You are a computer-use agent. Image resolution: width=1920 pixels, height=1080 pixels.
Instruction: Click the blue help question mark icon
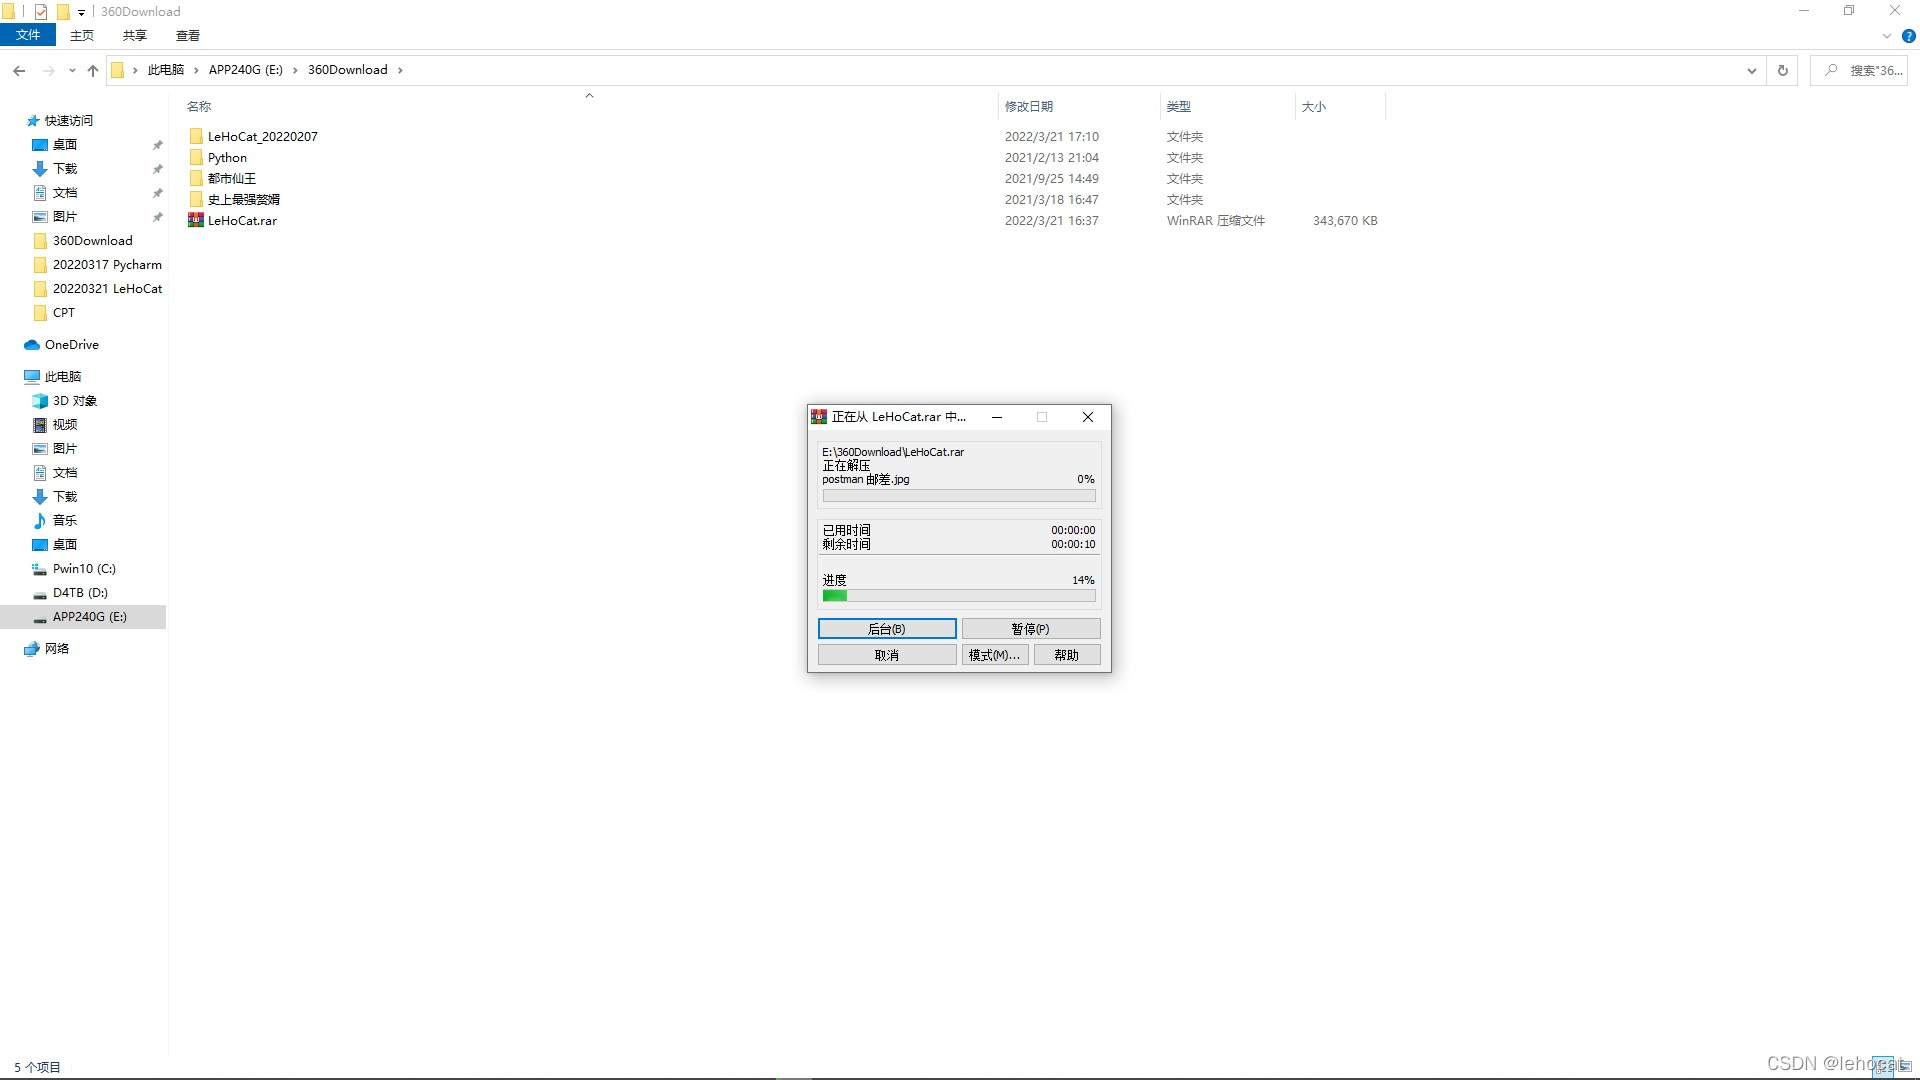[1908, 36]
